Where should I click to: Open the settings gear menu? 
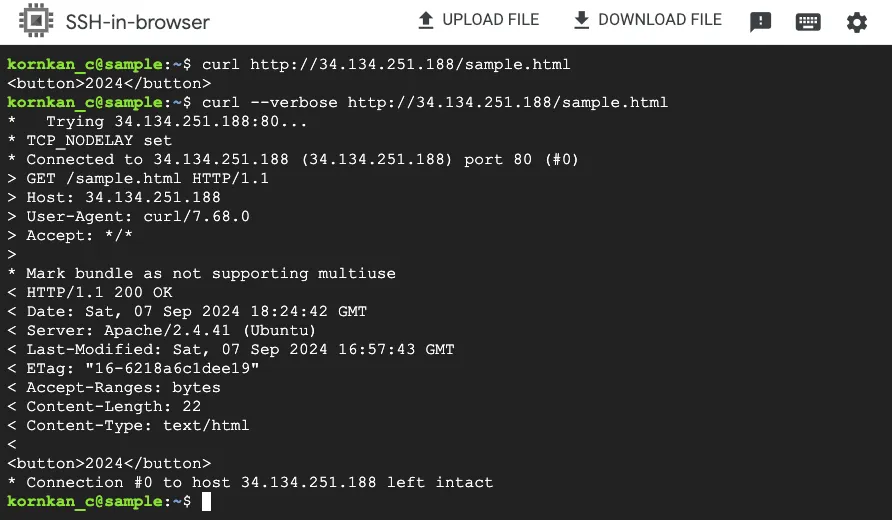(x=857, y=22)
